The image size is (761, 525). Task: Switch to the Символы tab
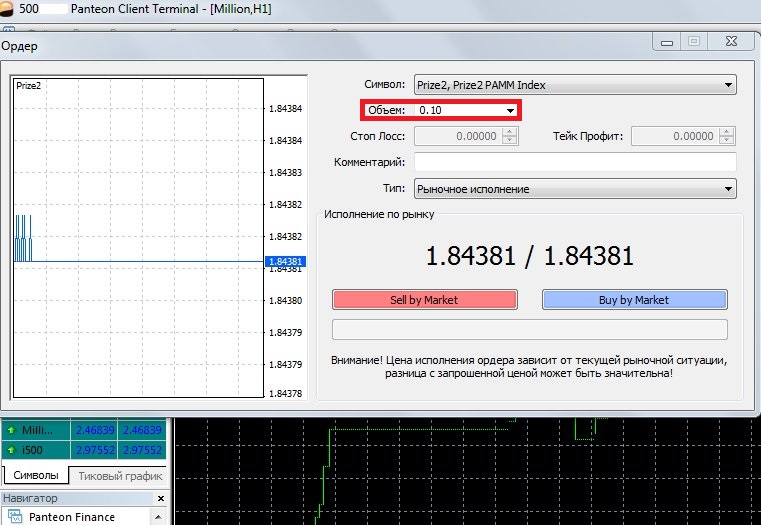click(x=34, y=475)
